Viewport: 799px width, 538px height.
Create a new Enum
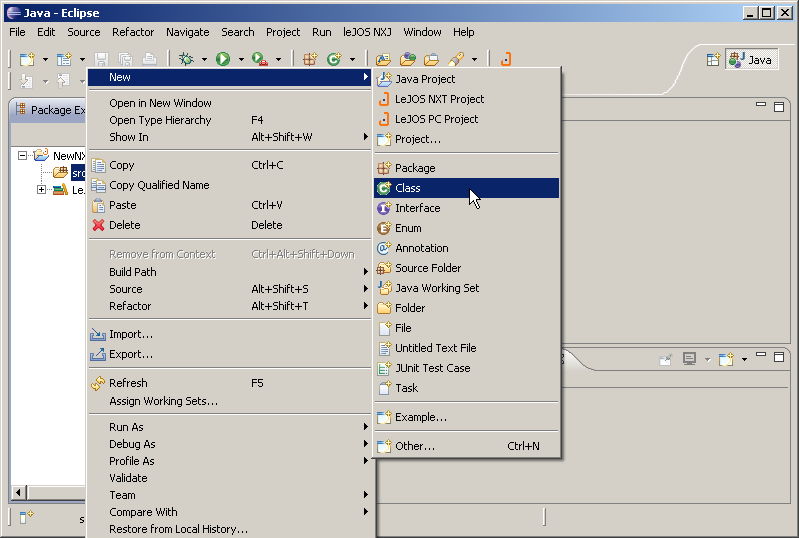click(467, 228)
